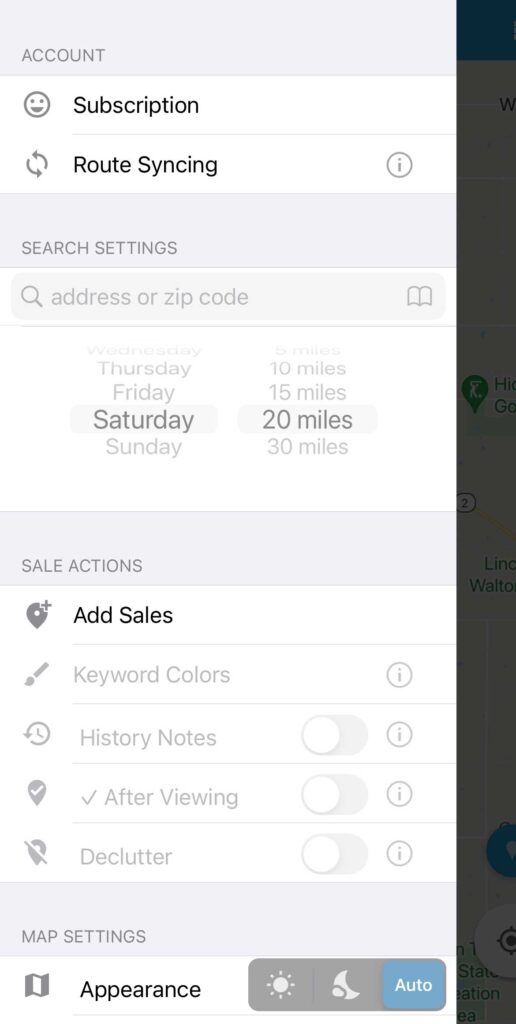View info about After Viewing option
Screen dimensions: 516x1024
click(399, 794)
